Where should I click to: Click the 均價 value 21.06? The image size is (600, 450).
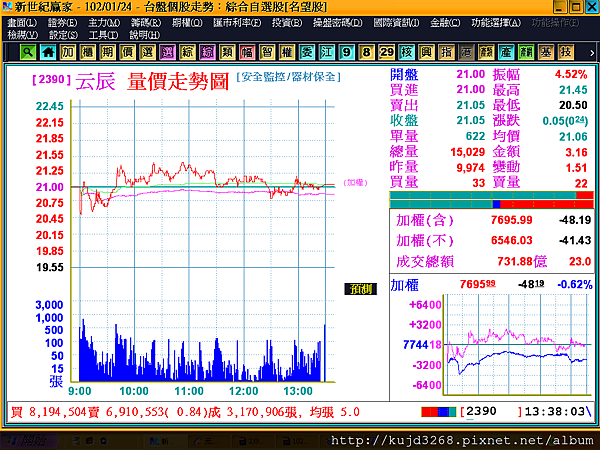click(x=573, y=137)
